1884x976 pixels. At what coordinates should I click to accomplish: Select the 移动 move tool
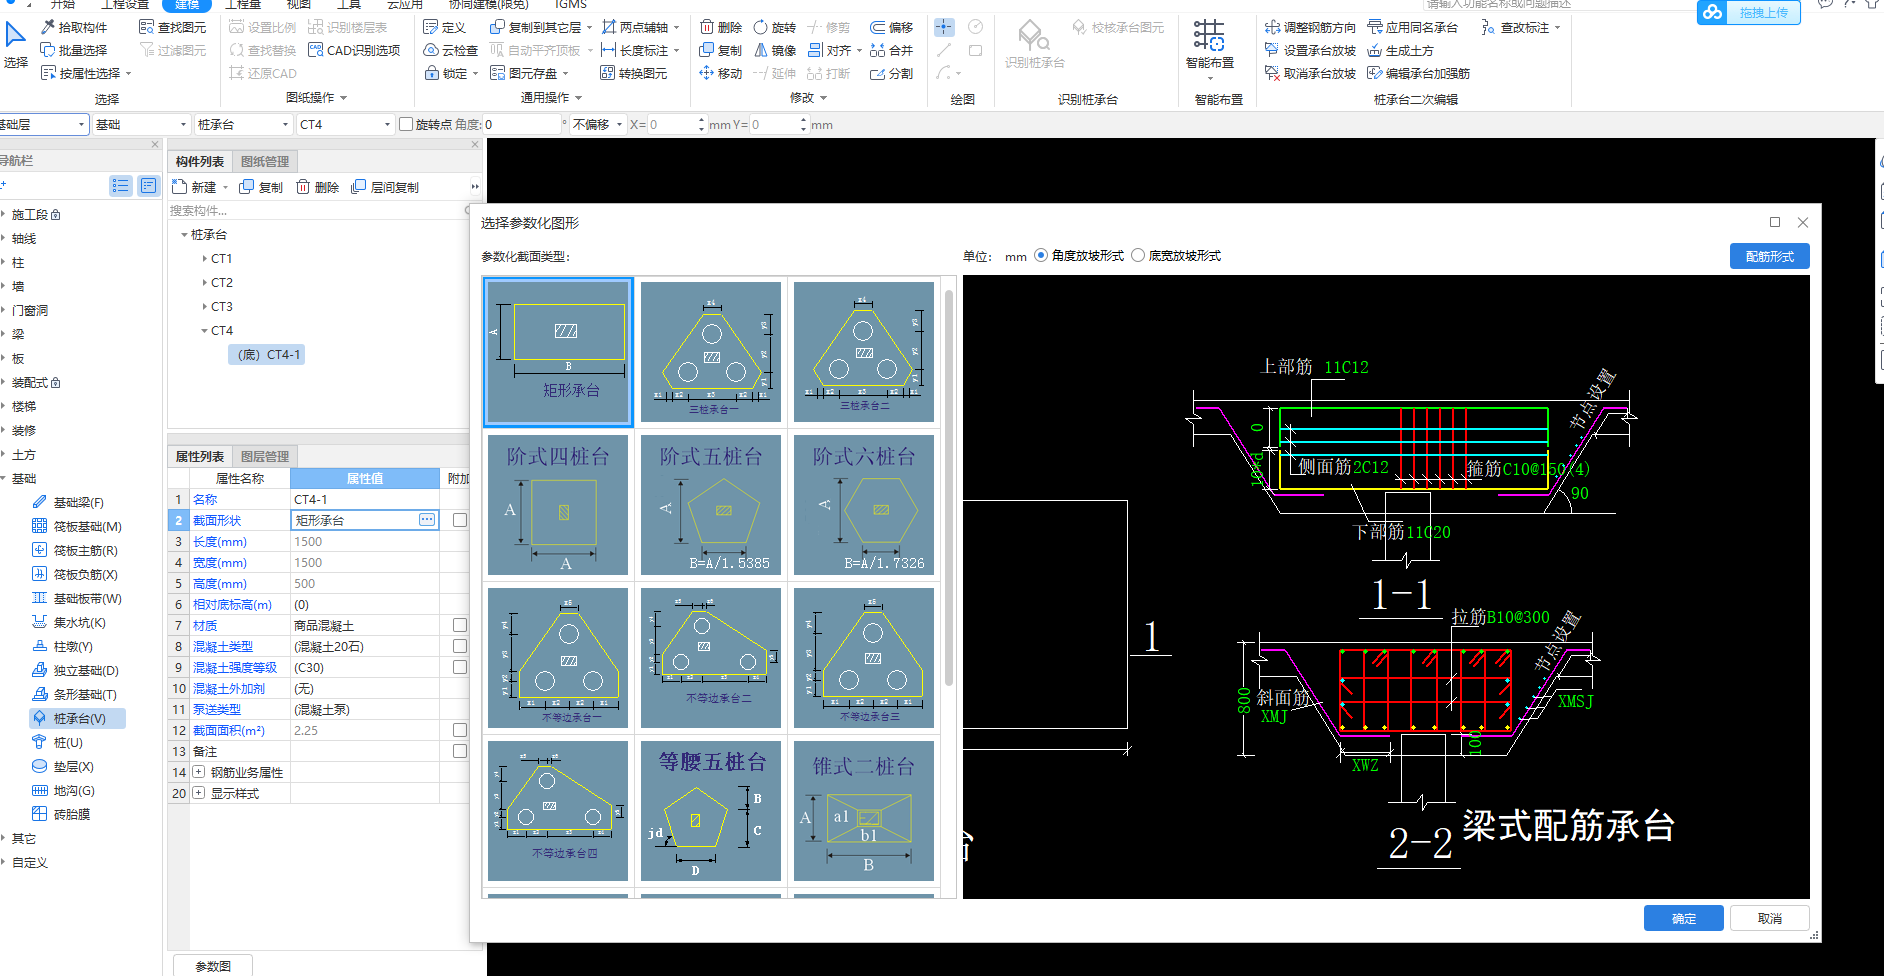click(x=721, y=73)
